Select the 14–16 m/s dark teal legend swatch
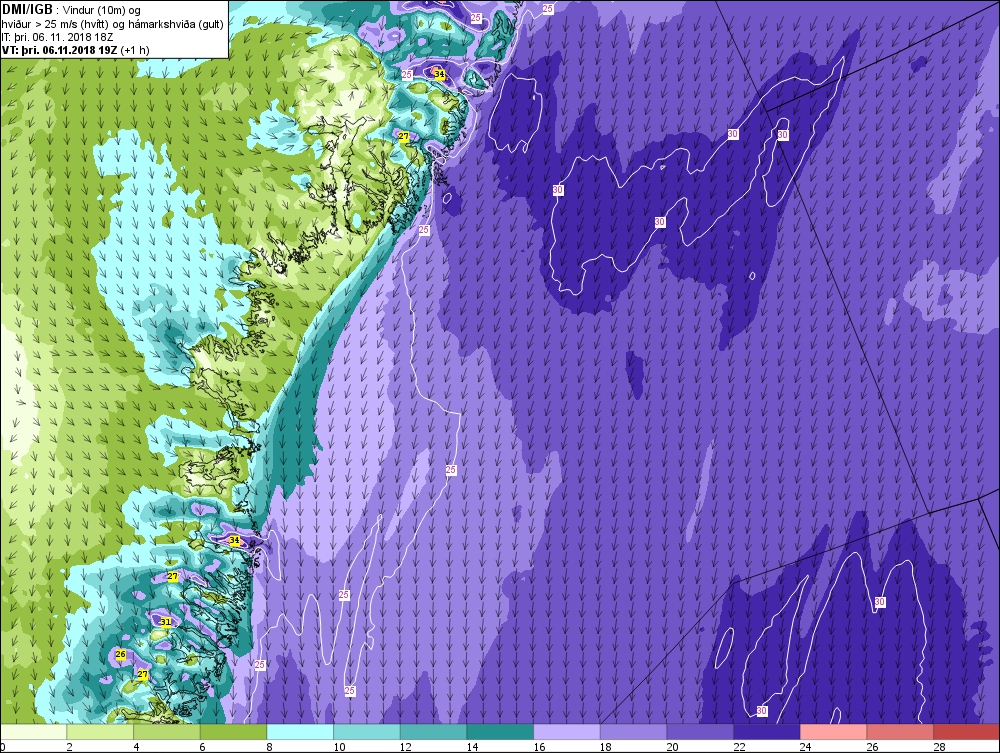This screenshot has height=753, width=1000. pos(500,732)
